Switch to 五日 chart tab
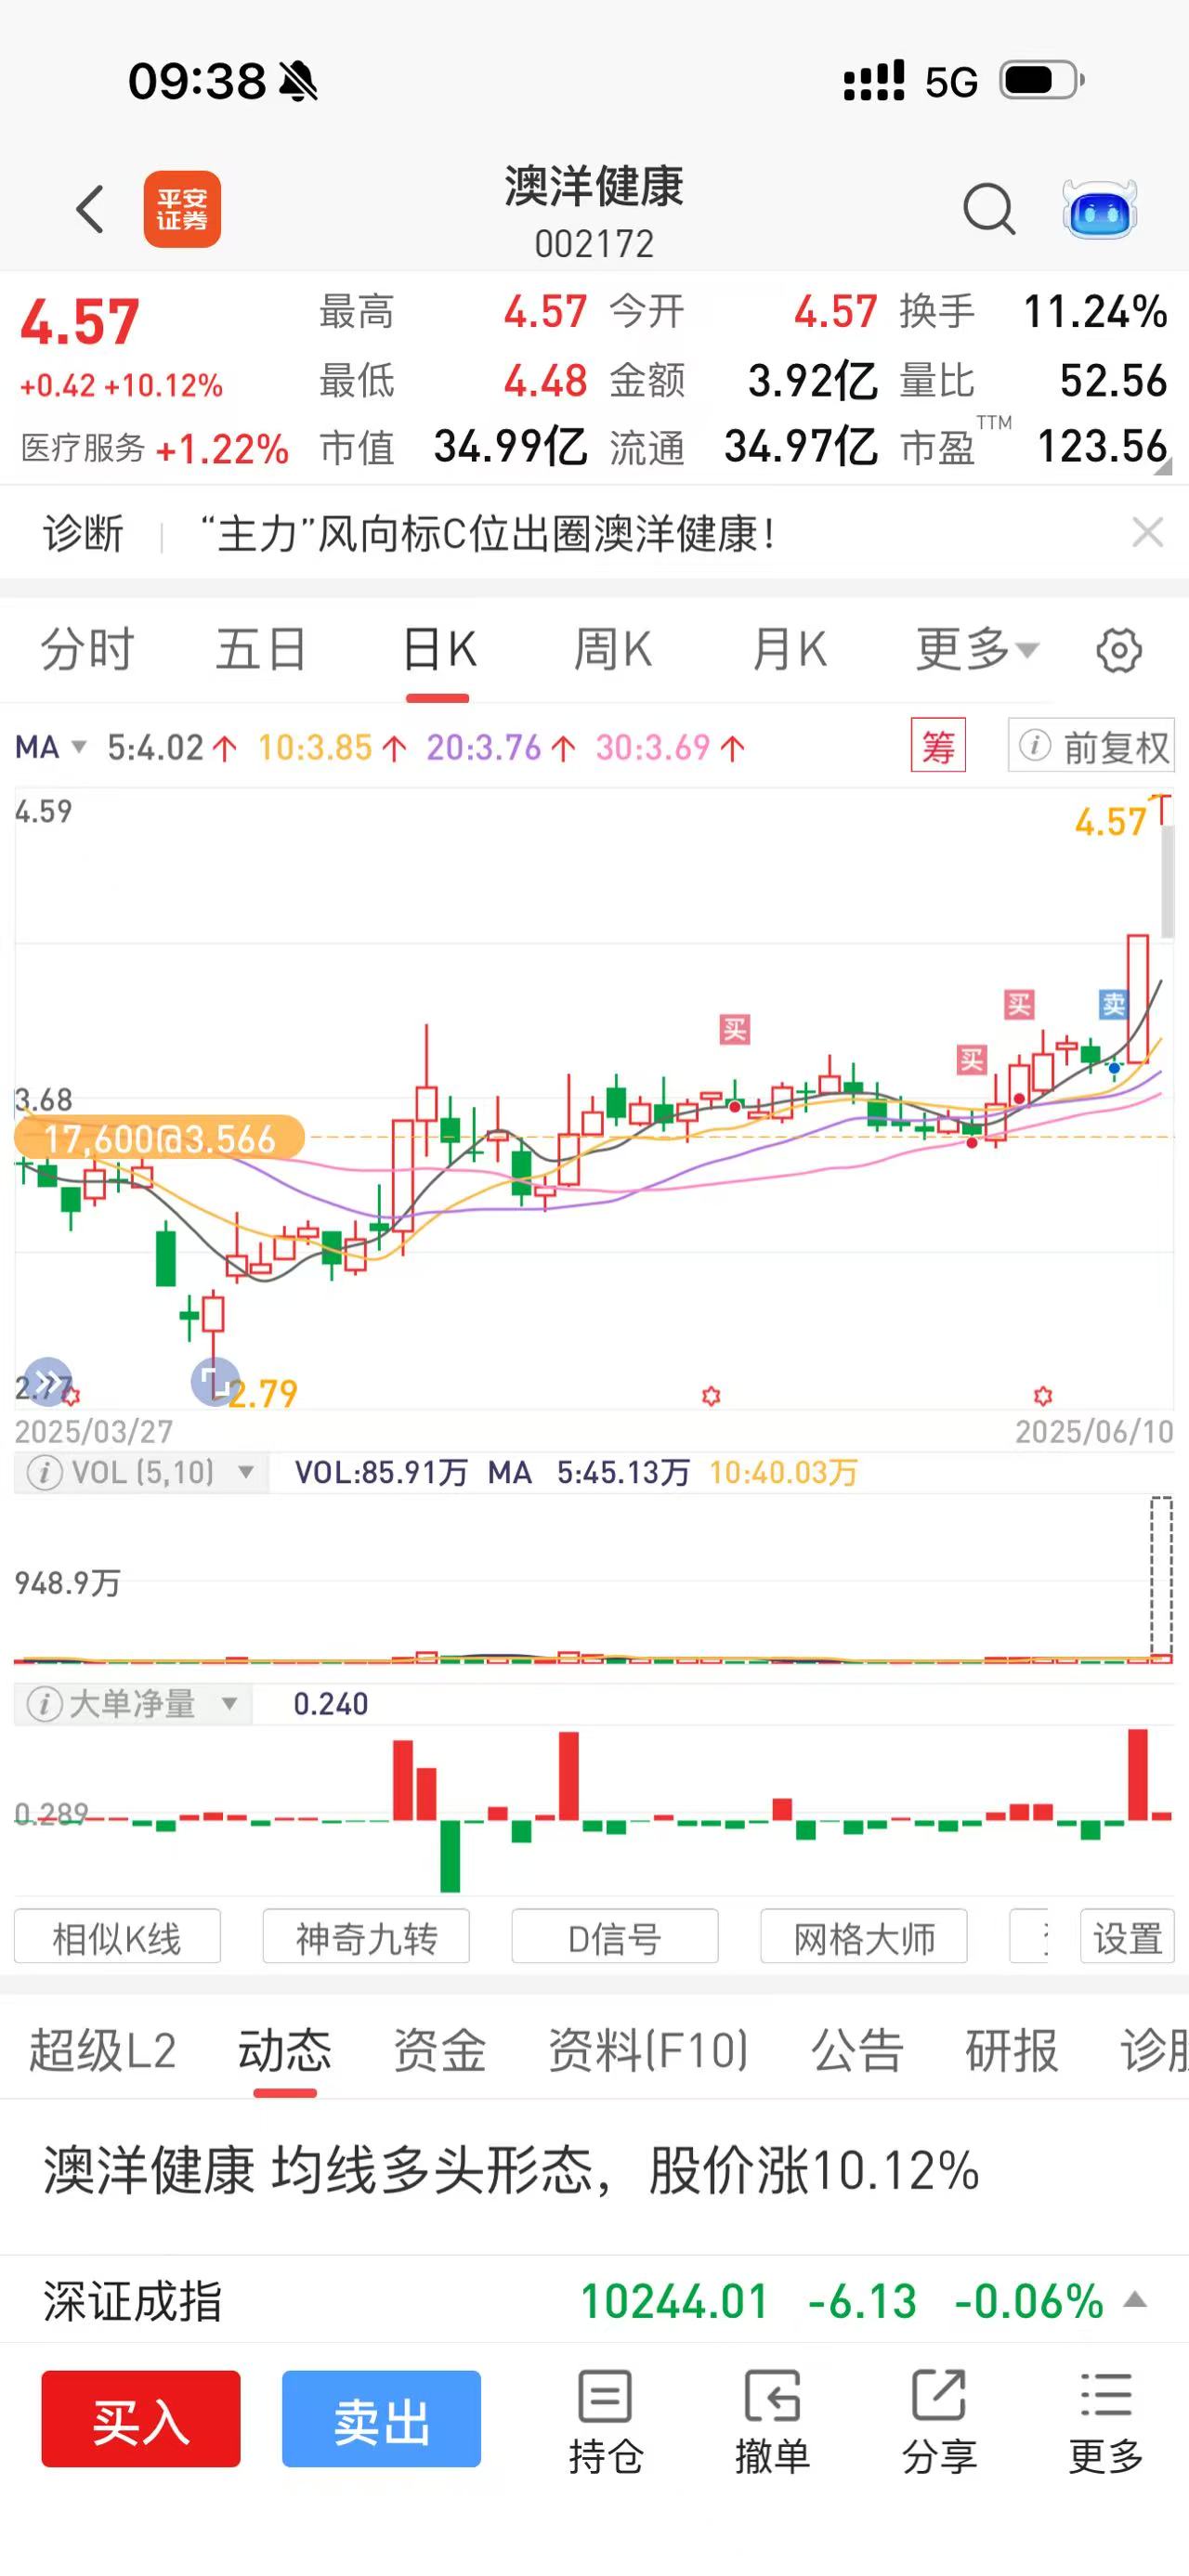The image size is (1189, 2576). 261,650
